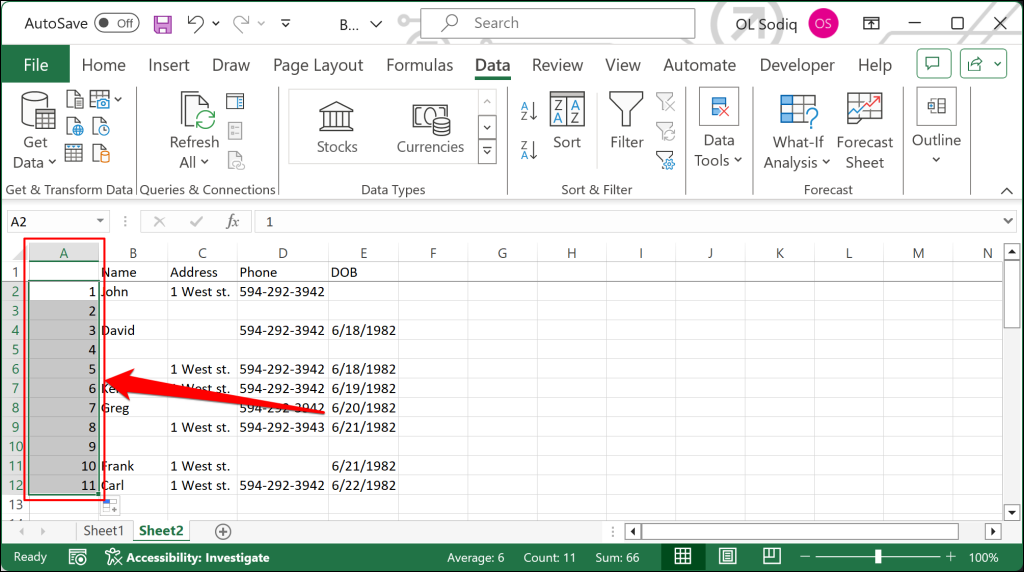
Task: Click the Sort Z to A icon
Action: pyautogui.click(x=529, y=151)
